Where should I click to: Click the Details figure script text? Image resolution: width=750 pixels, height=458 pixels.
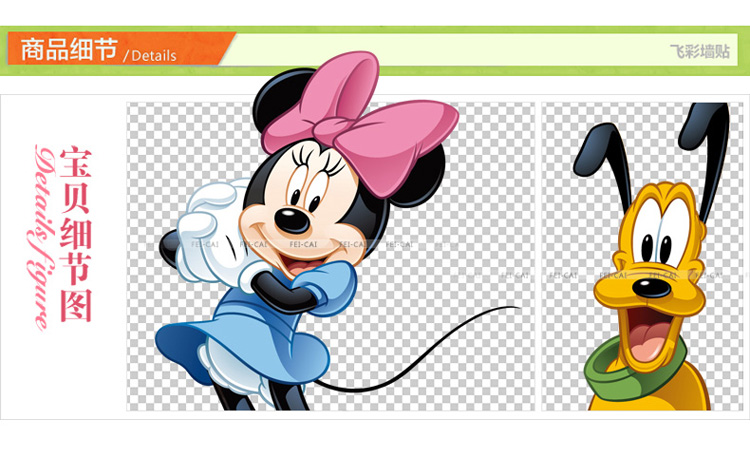coord(42,238)
